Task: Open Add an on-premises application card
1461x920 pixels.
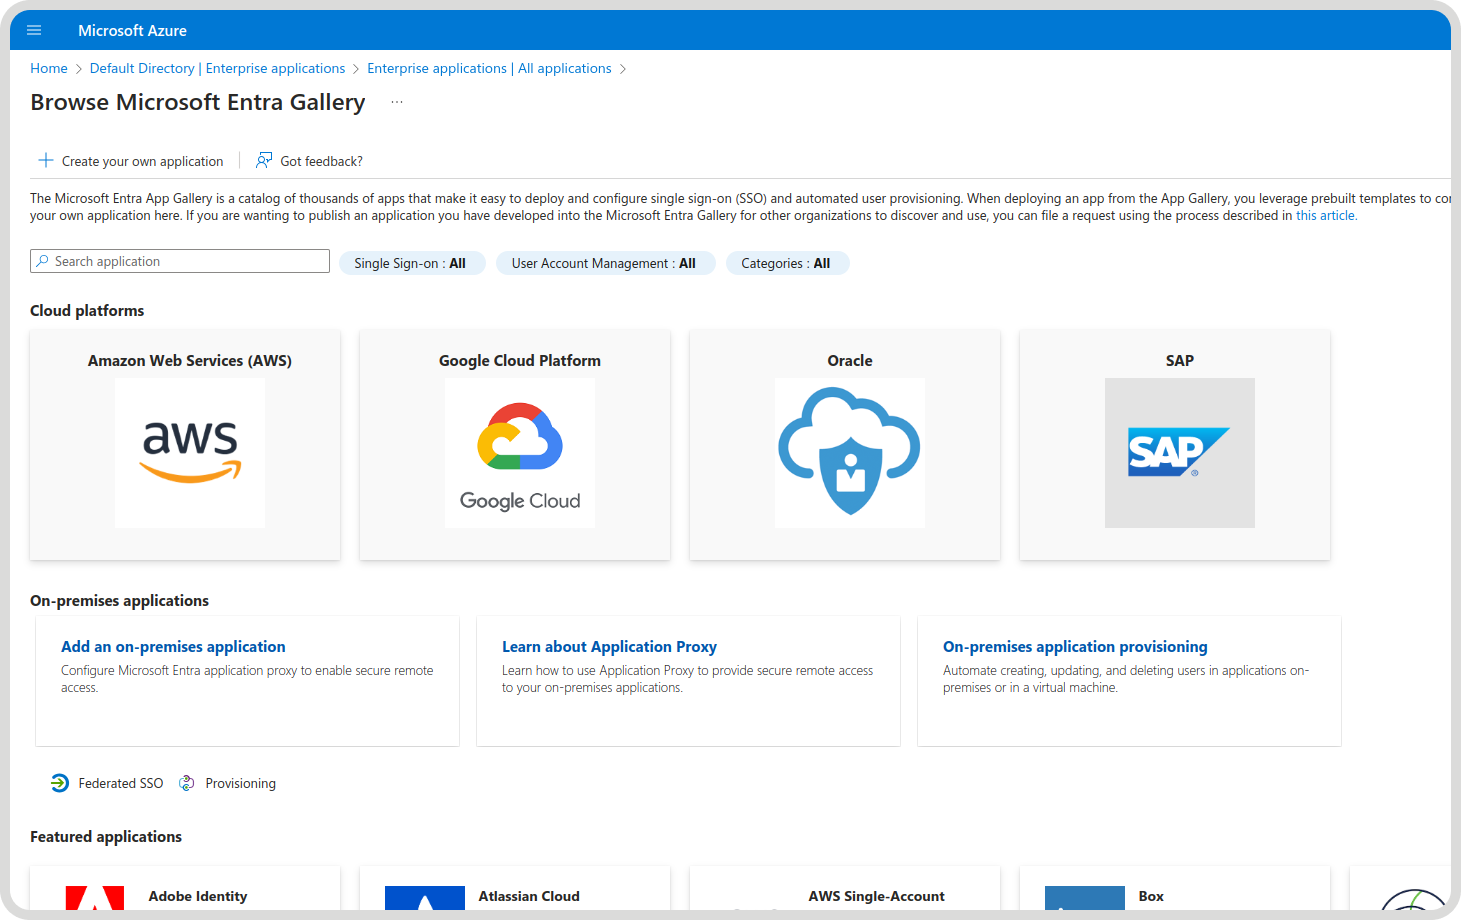Action: pyautogui.click(x=247, y=681)
